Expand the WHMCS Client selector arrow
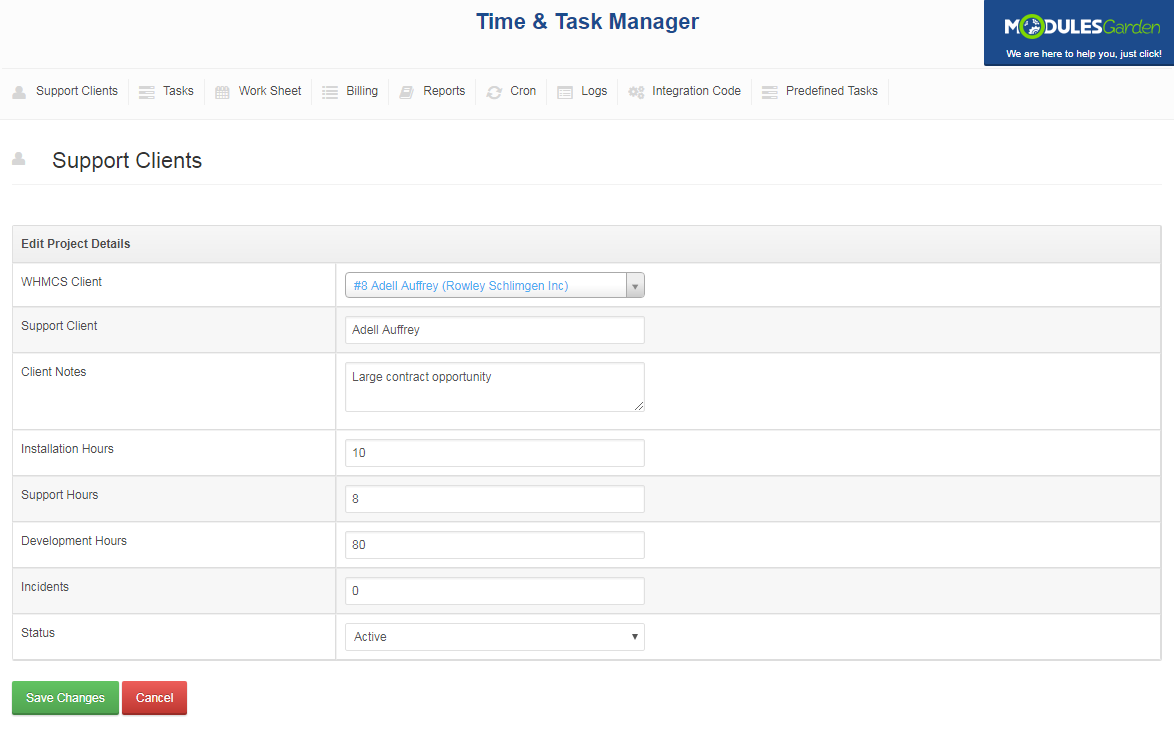Screen dimensions: 1174x731 coord(635,284)
